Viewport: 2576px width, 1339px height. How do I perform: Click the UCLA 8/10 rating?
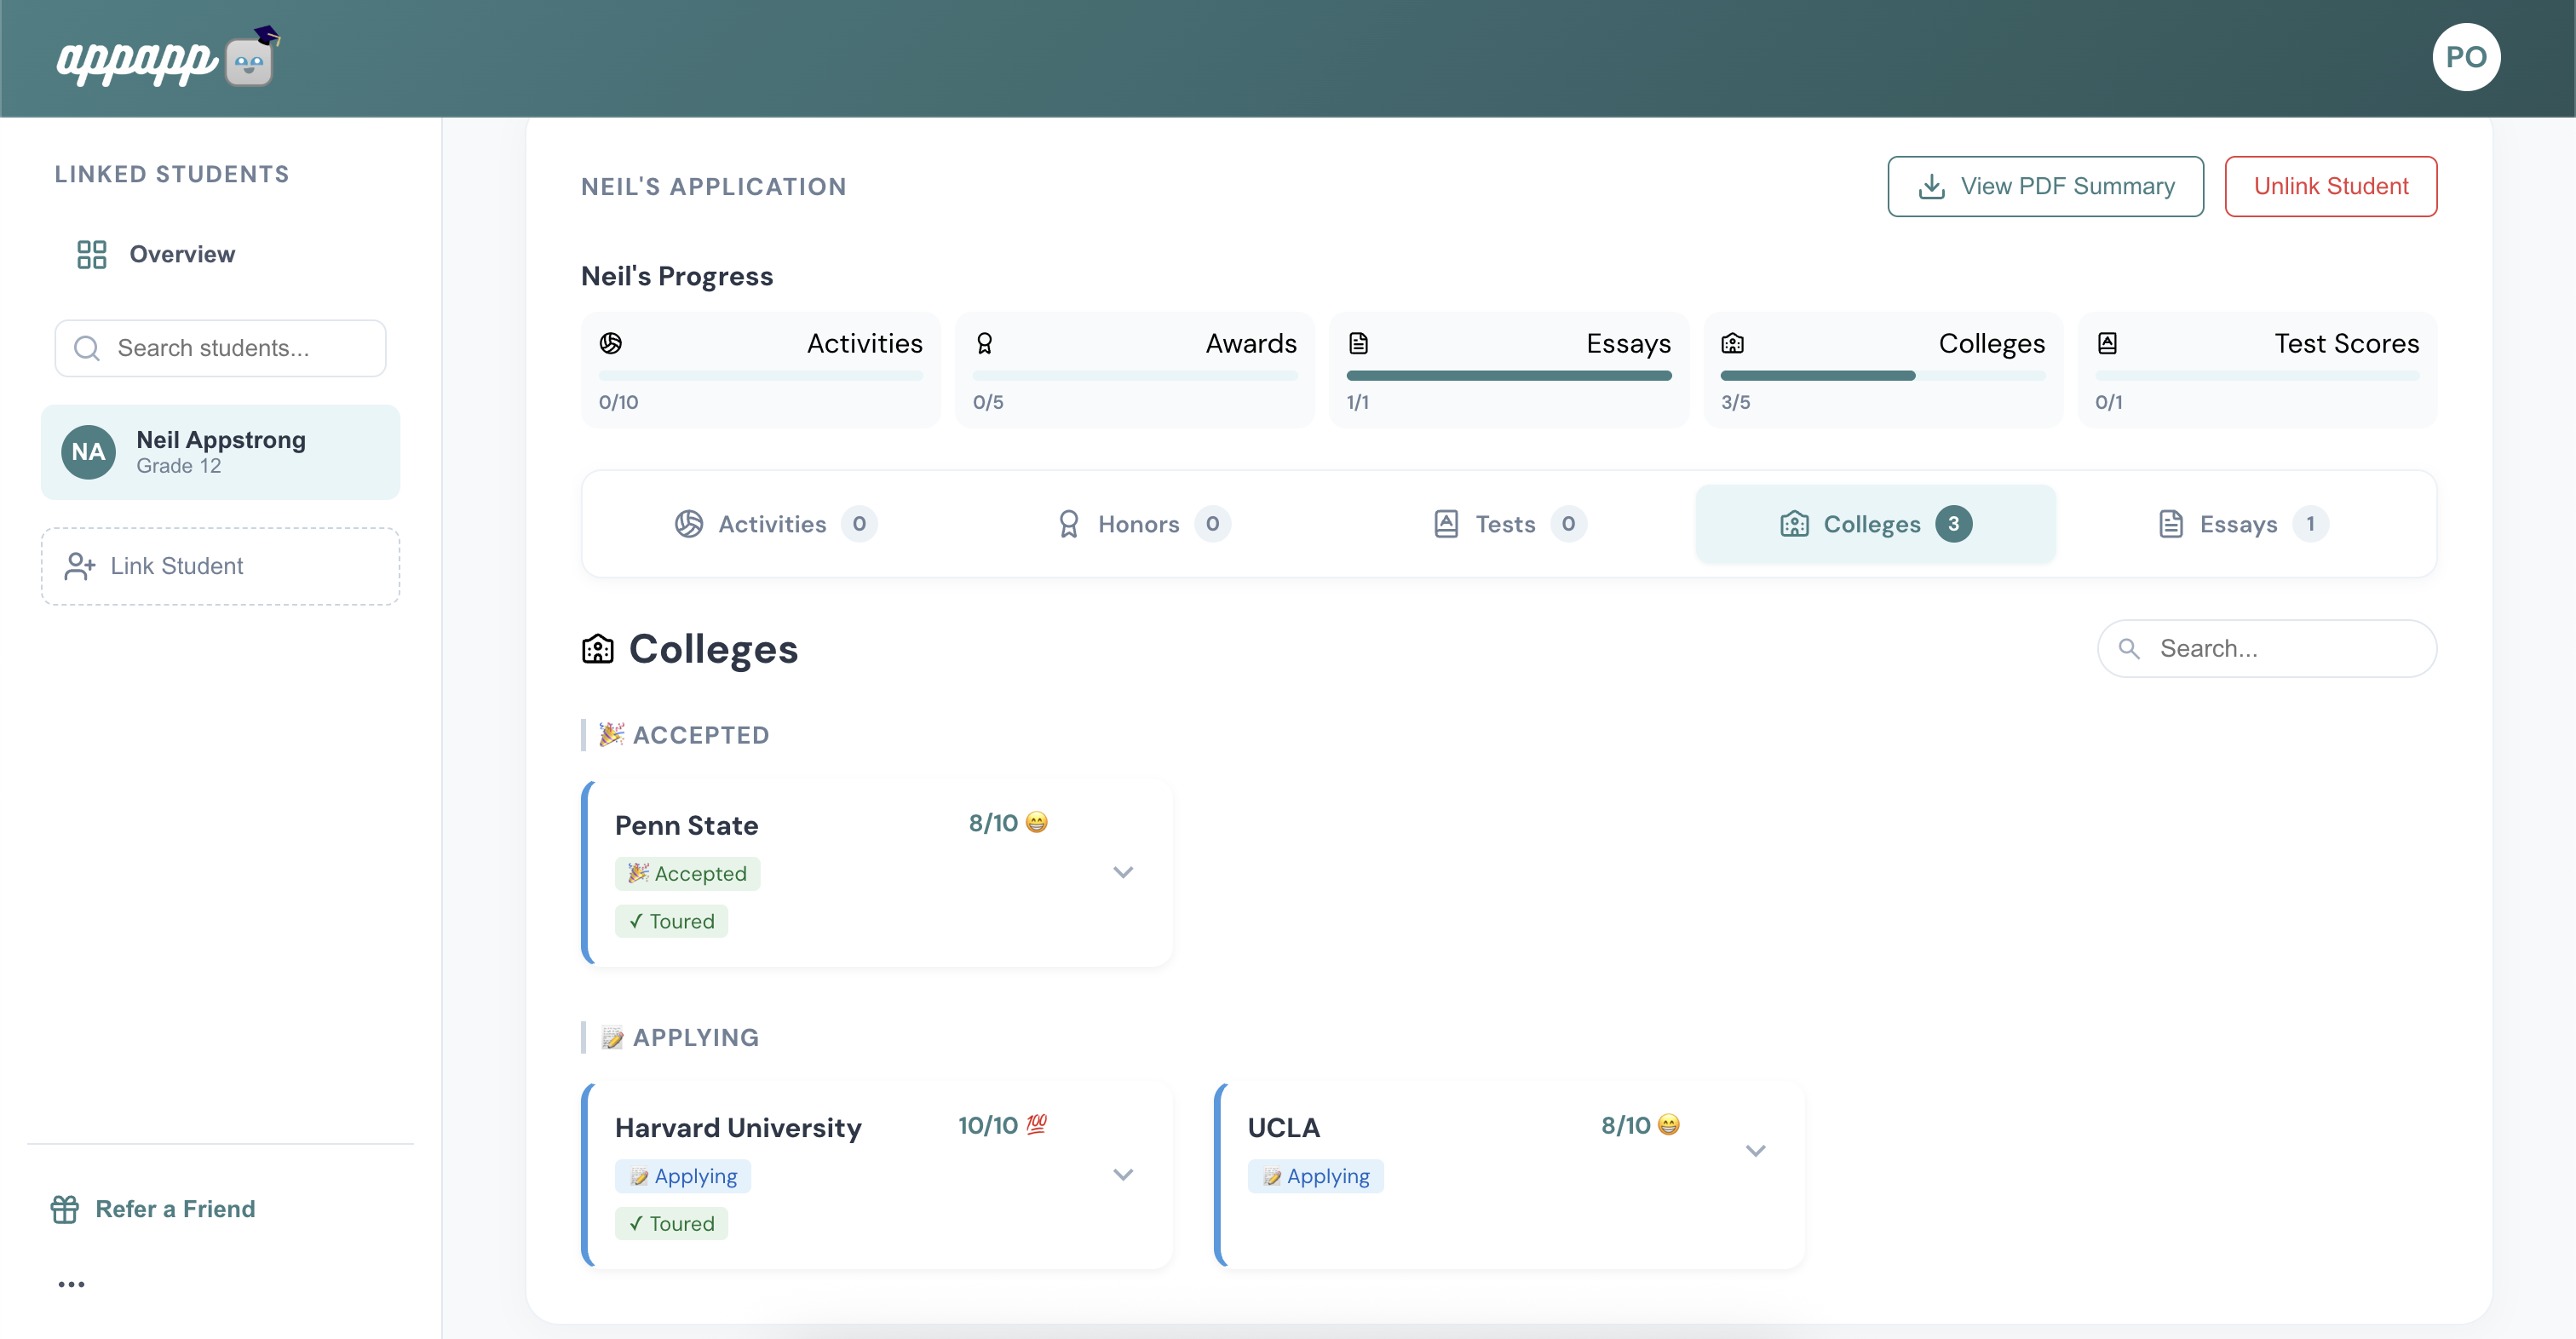1640,1125
